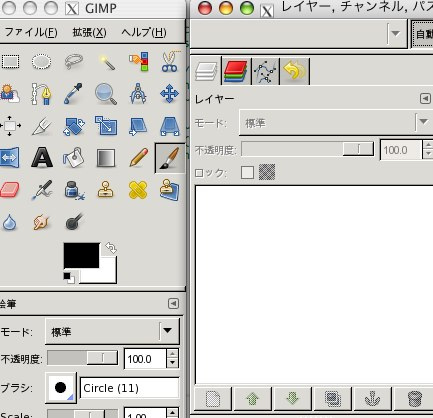The height and width of the screenshot is (418, 433).
Task: Select the Text tool
Action: [x=42, y=158]
